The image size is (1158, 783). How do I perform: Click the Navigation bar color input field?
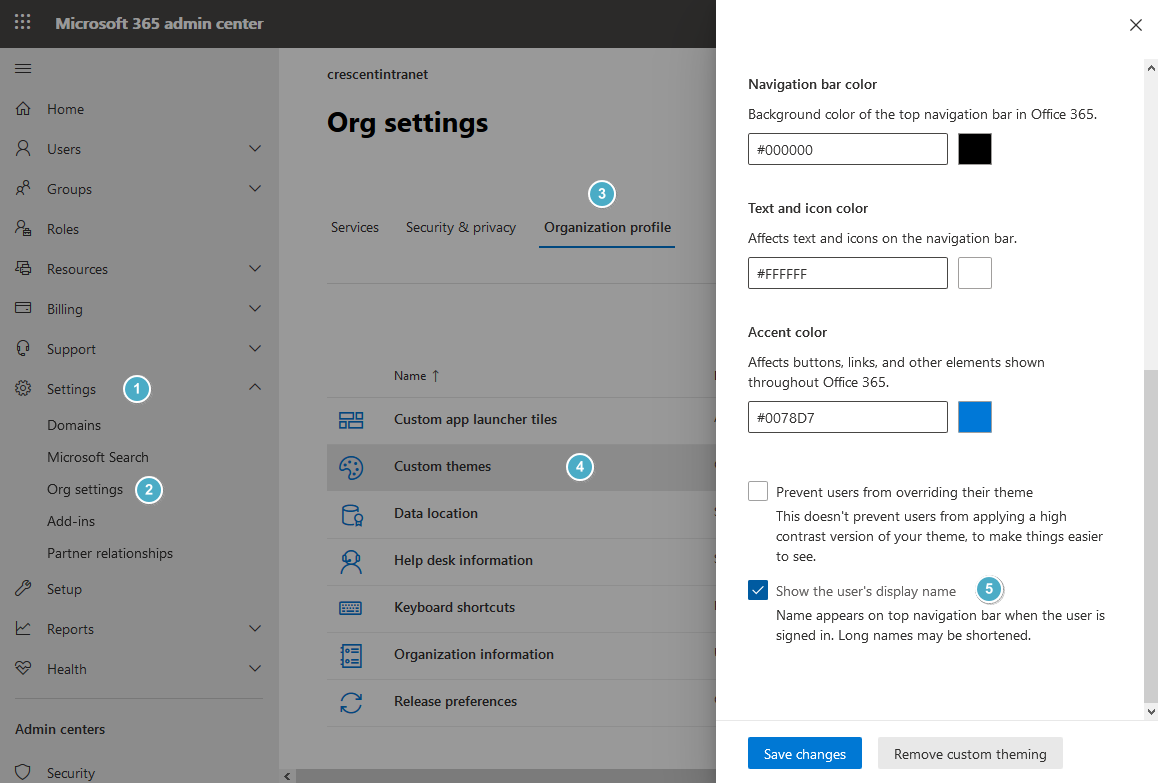[x=847, y=149]
